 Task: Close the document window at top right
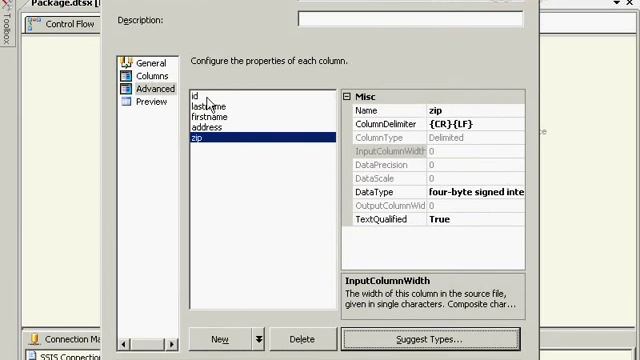[630, 3]
